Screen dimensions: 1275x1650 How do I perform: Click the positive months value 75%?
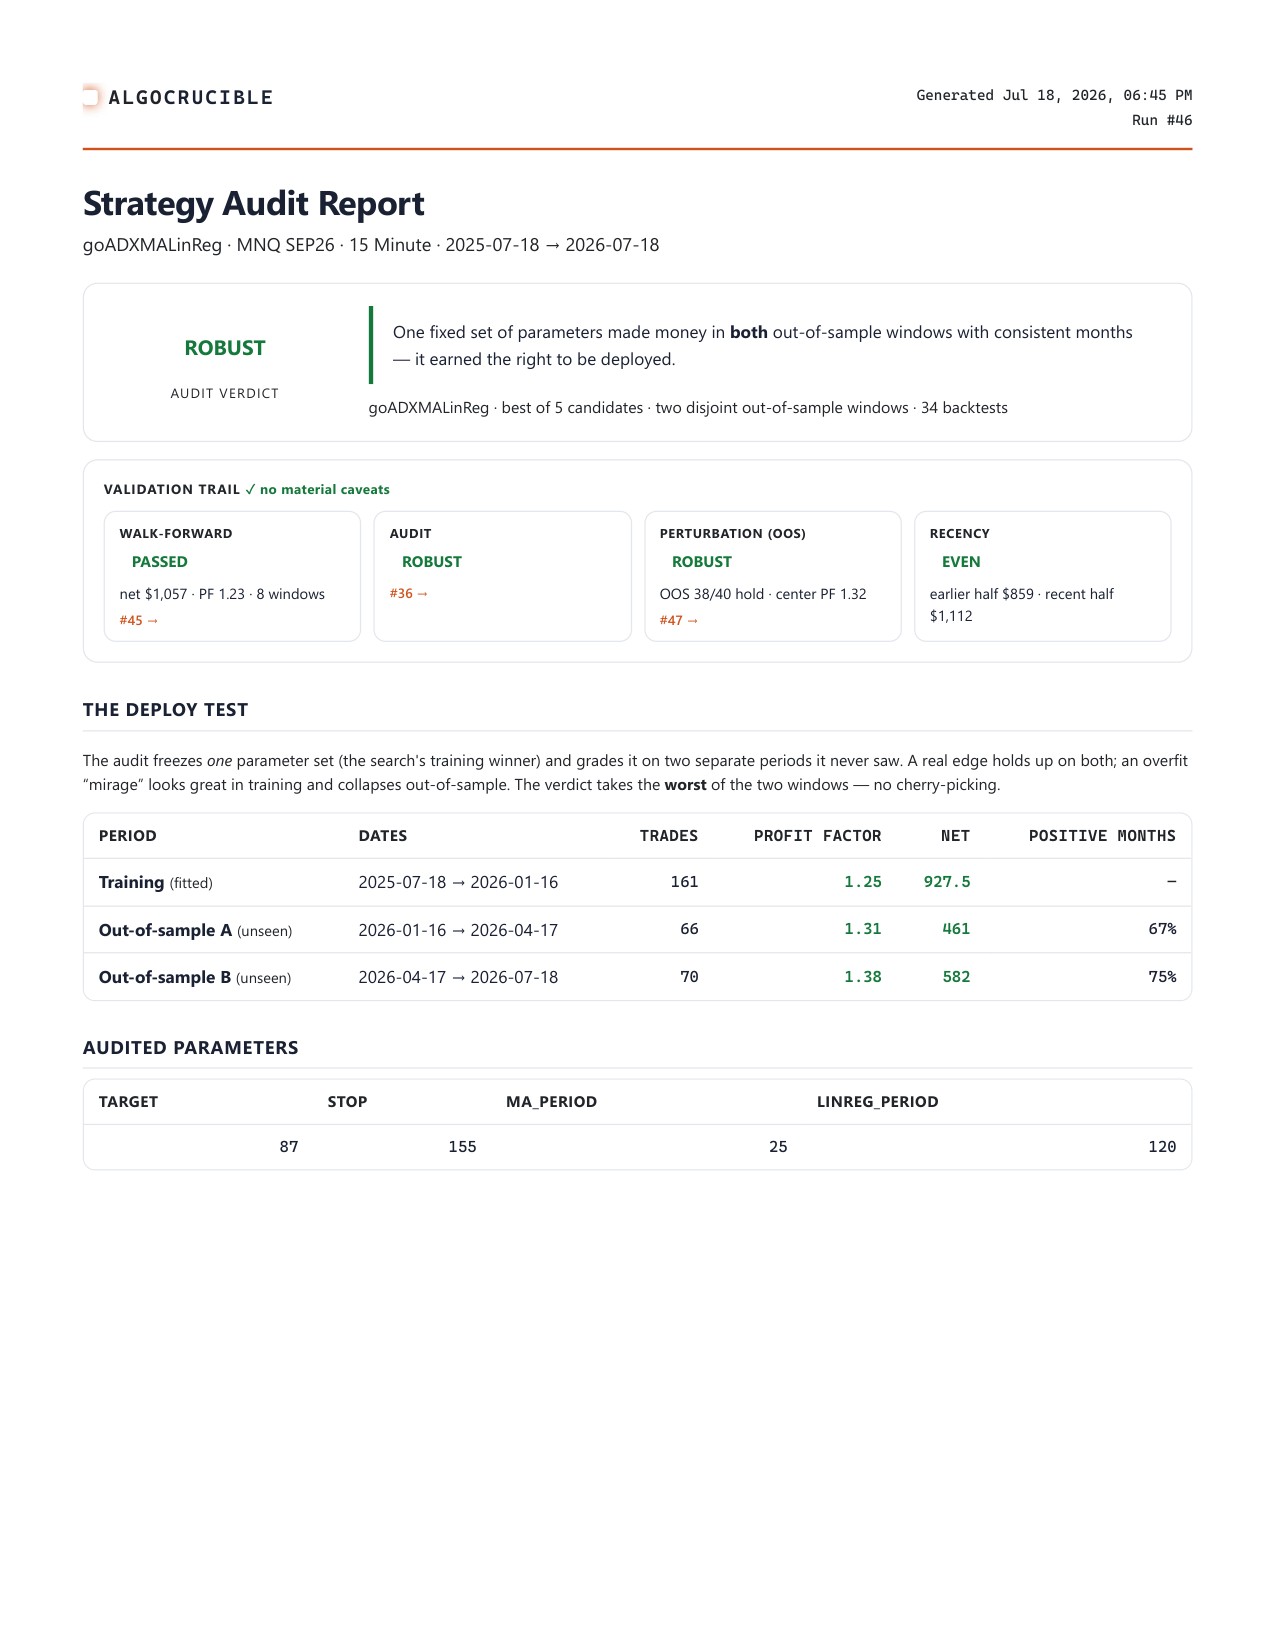[1162, 977]
